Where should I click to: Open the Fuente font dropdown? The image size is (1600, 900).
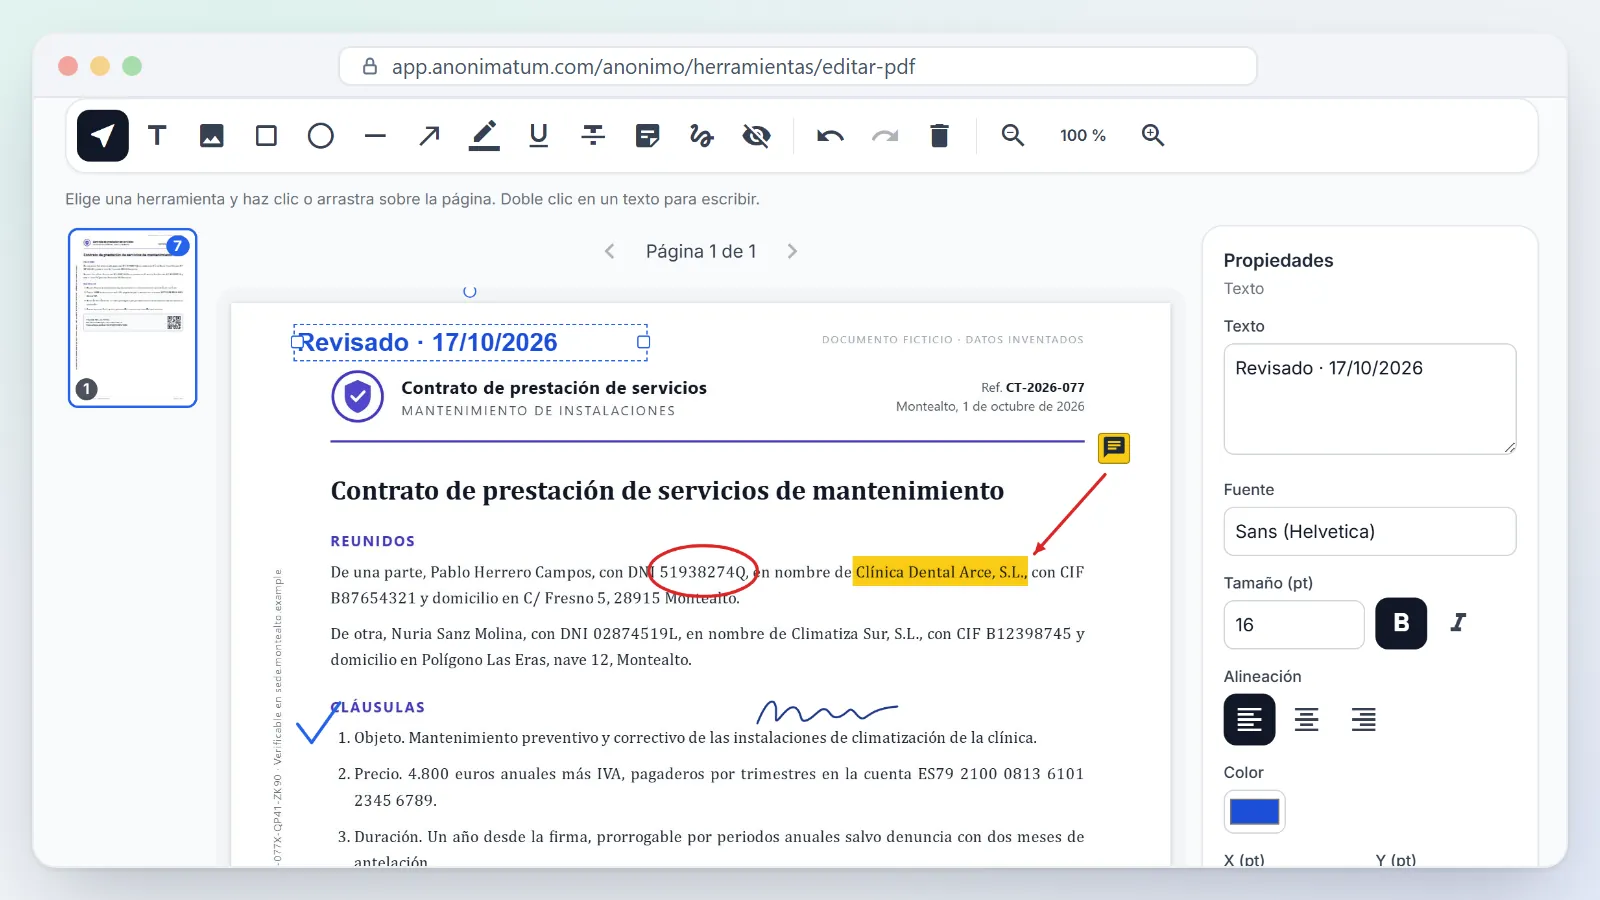[x=1370, y=532]
